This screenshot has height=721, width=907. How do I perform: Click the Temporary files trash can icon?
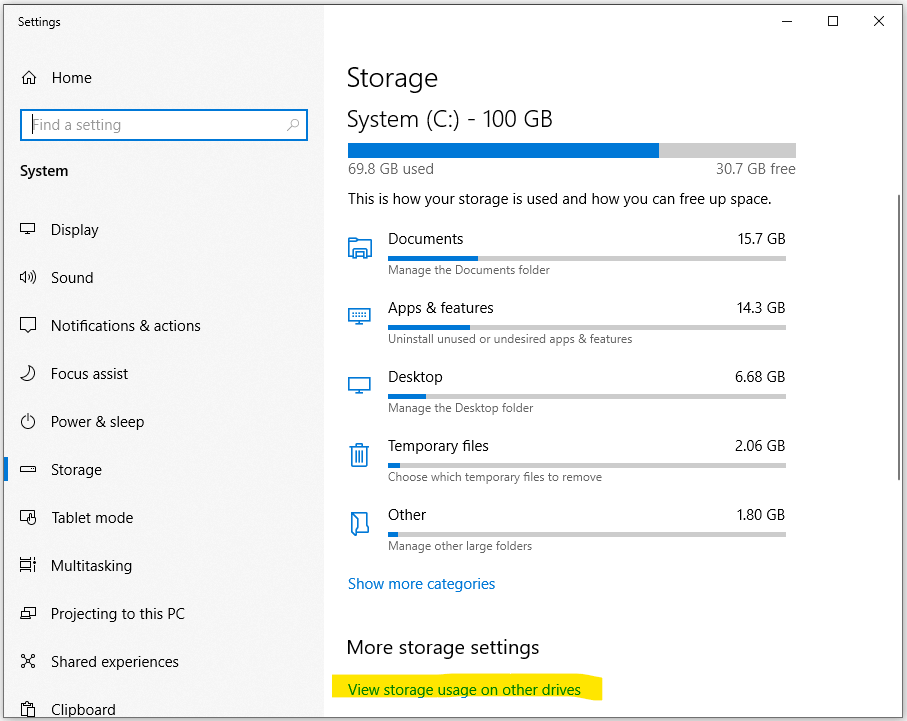click(x=359, y=455)
